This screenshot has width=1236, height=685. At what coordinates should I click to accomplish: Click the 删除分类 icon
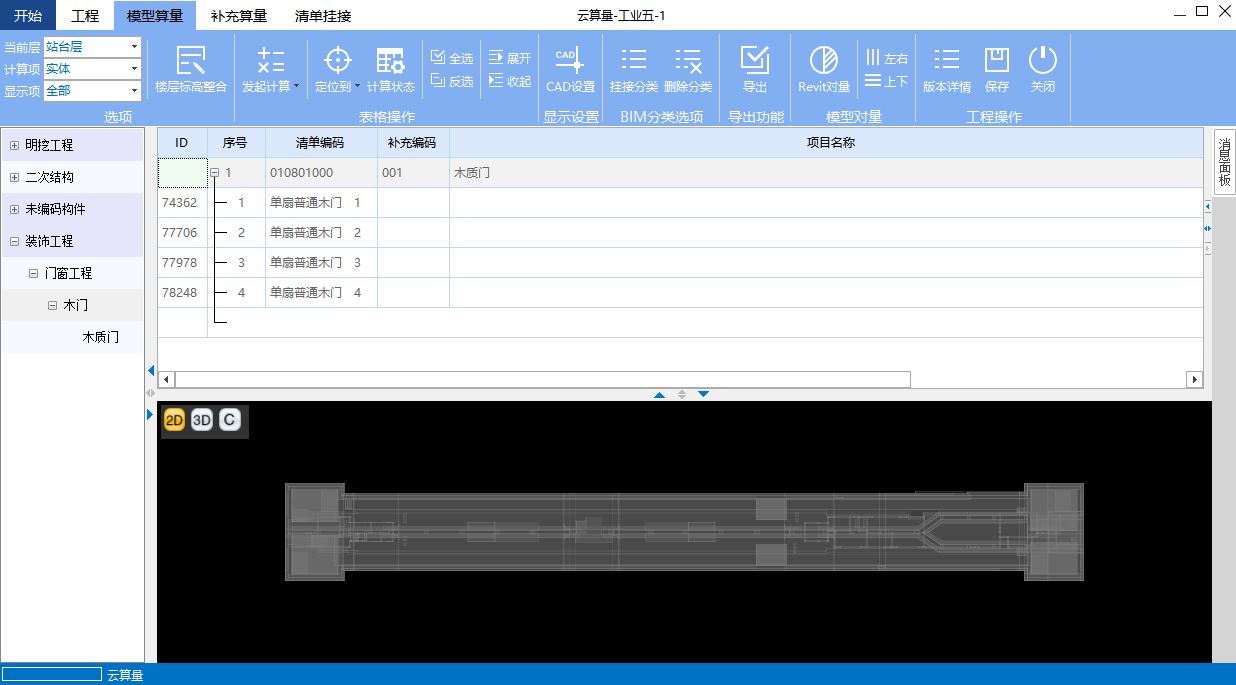pyautogui.click(x=688, y=61)
